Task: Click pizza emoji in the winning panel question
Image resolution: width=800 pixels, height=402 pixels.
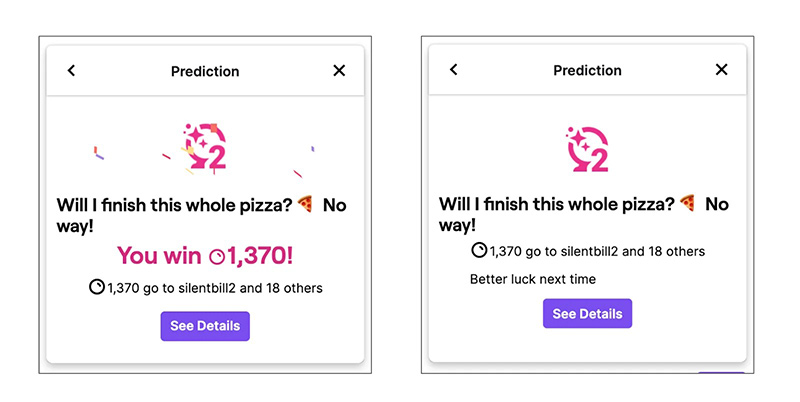Action: tap(306, 205)
